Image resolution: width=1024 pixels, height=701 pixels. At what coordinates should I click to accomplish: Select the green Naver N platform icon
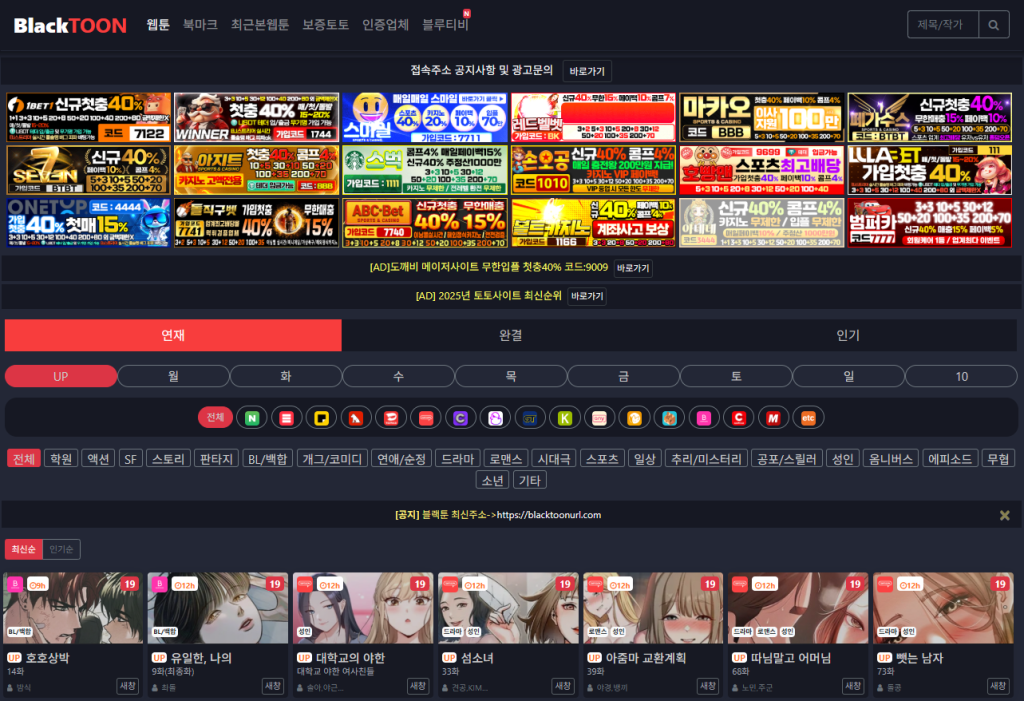tap(253, 417)
